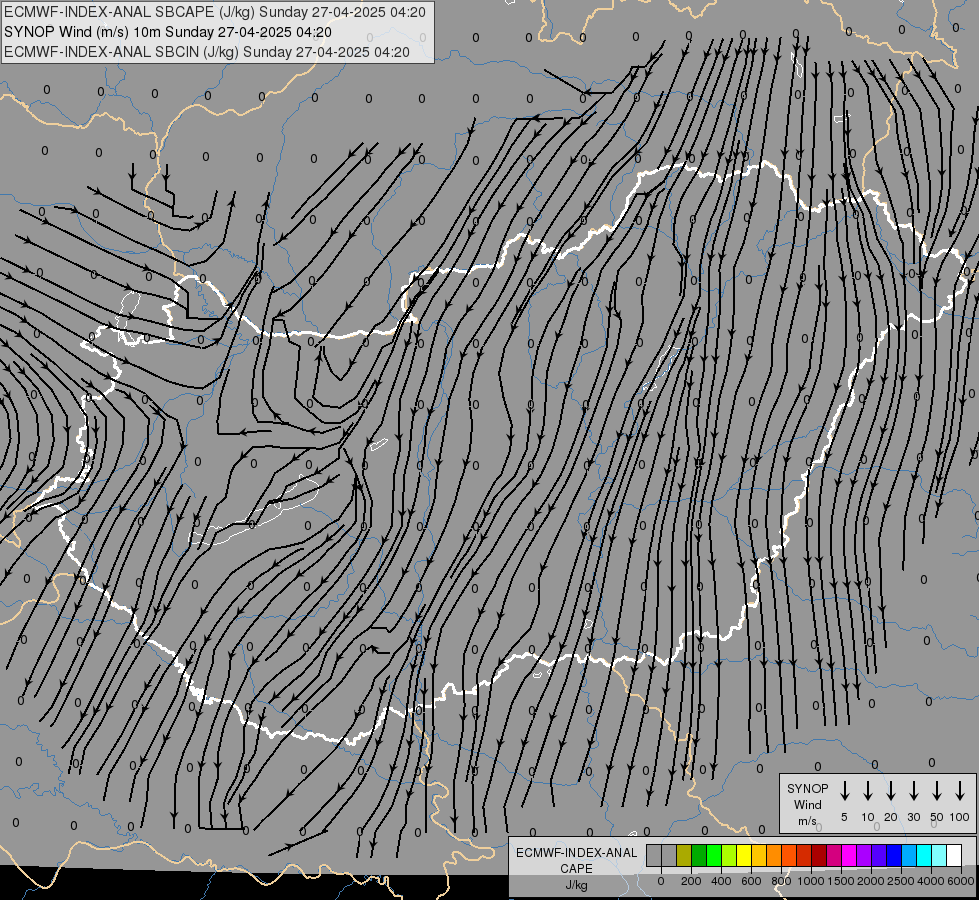The image size is (979, 900).
Task: Choose the dark red swatch after 1000 tick
Action: pyautogui.click(x=819, y=855)
